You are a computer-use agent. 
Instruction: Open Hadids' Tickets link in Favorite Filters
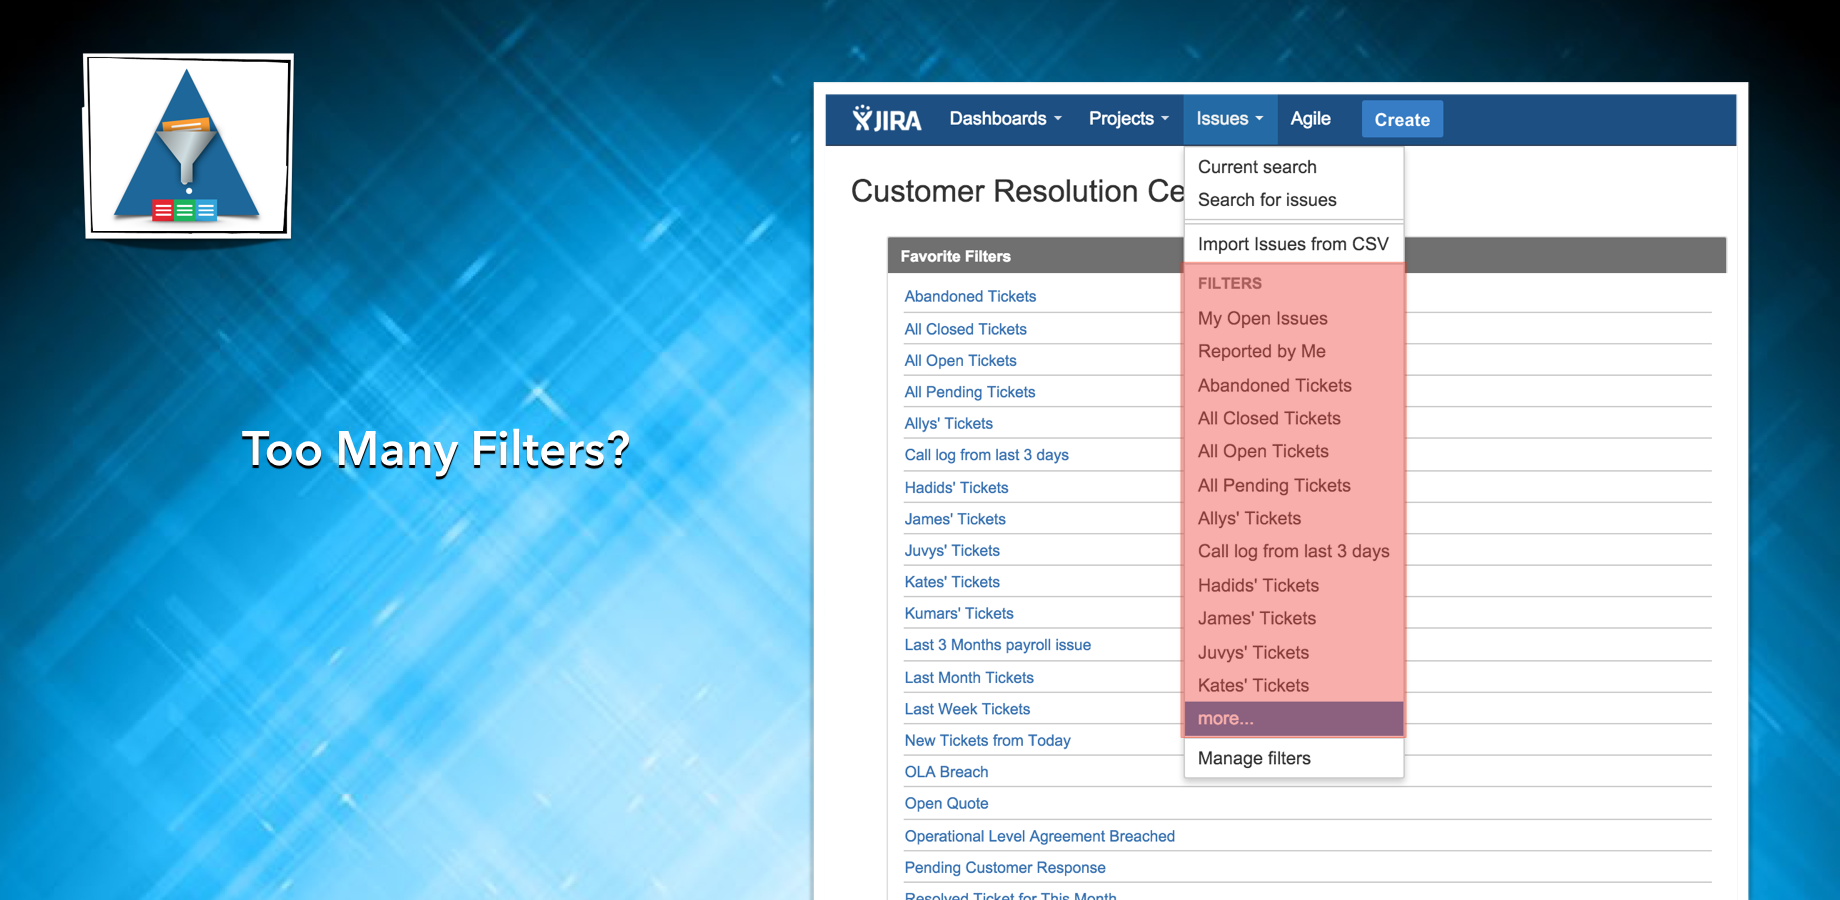956,487
